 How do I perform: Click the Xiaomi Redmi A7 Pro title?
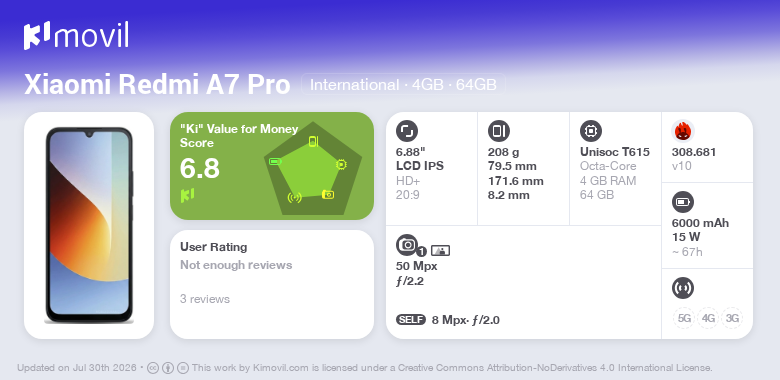click(157, 85)
